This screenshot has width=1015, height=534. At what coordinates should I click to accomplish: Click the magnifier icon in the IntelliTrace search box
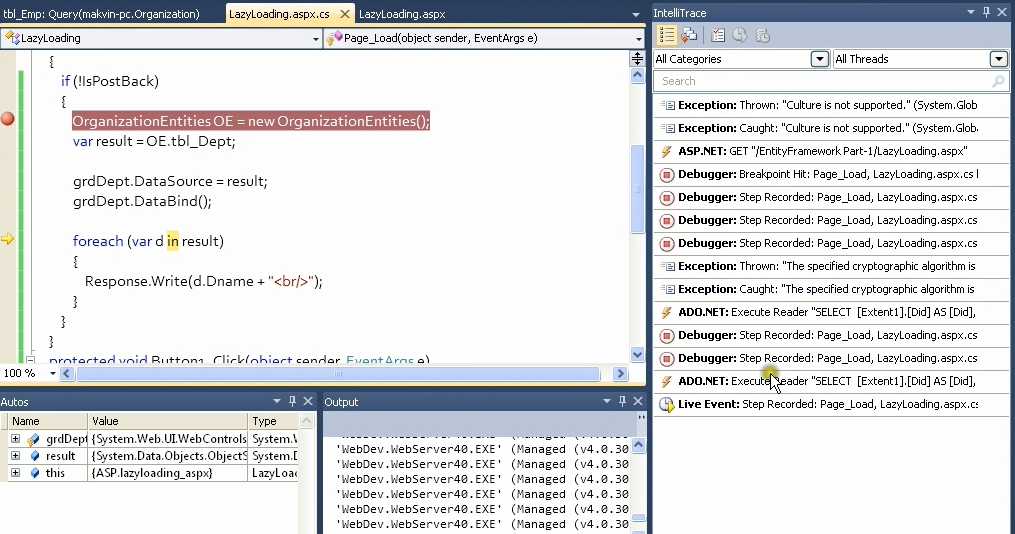click(x=997, y=81)
